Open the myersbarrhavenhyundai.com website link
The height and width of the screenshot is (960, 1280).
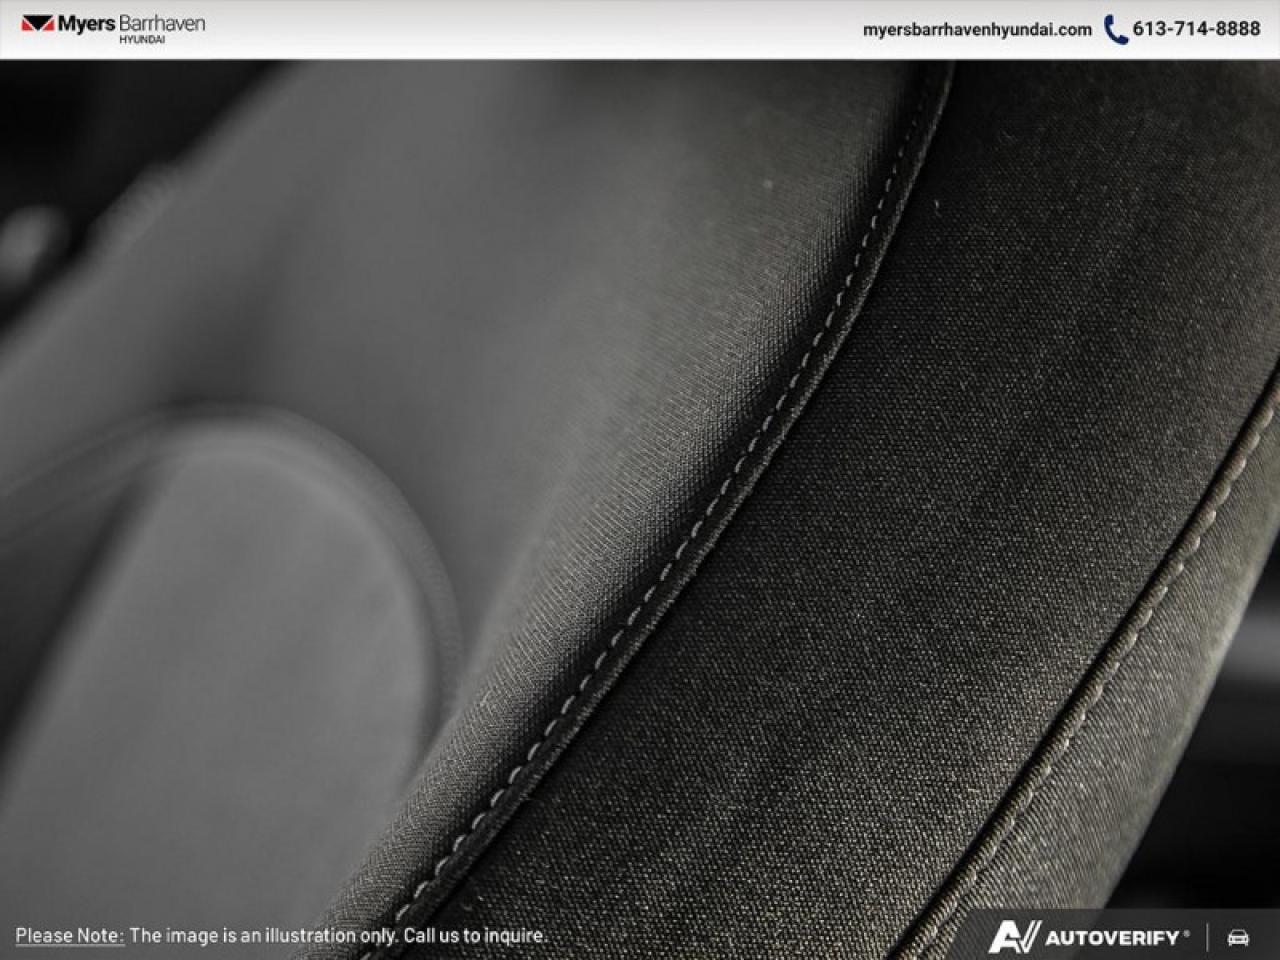coord(977,30)
